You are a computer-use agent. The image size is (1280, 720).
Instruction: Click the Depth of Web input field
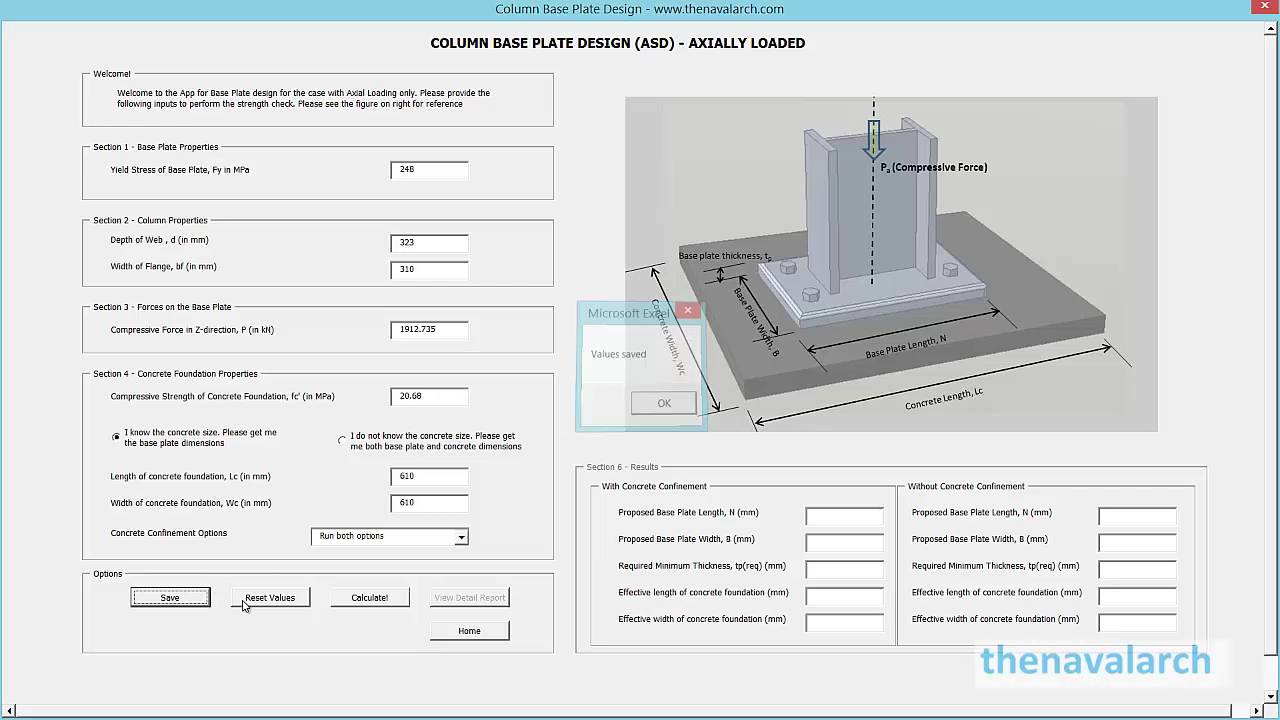(429, 242)
